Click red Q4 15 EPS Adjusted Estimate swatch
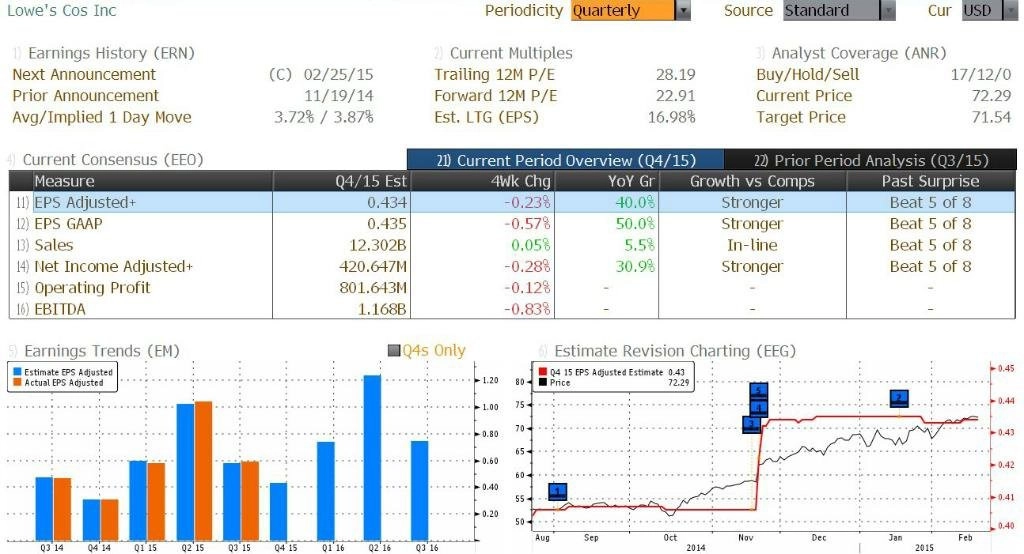 542,372
